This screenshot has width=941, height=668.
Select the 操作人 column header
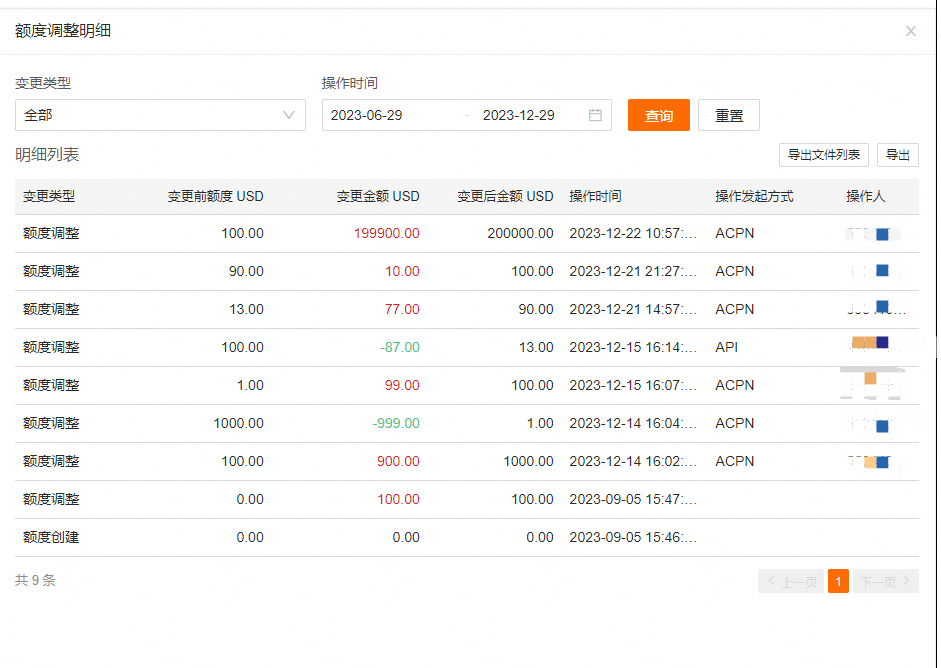(x=865, y=196)
